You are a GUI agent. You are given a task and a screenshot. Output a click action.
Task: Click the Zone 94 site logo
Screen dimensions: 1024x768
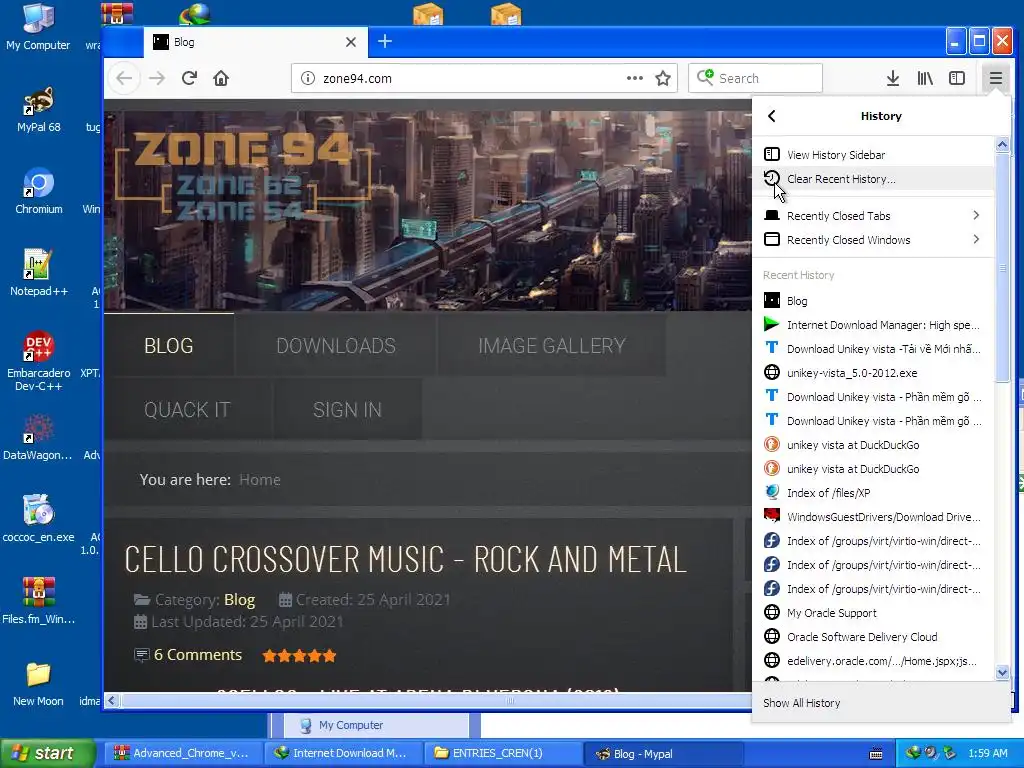243,175
